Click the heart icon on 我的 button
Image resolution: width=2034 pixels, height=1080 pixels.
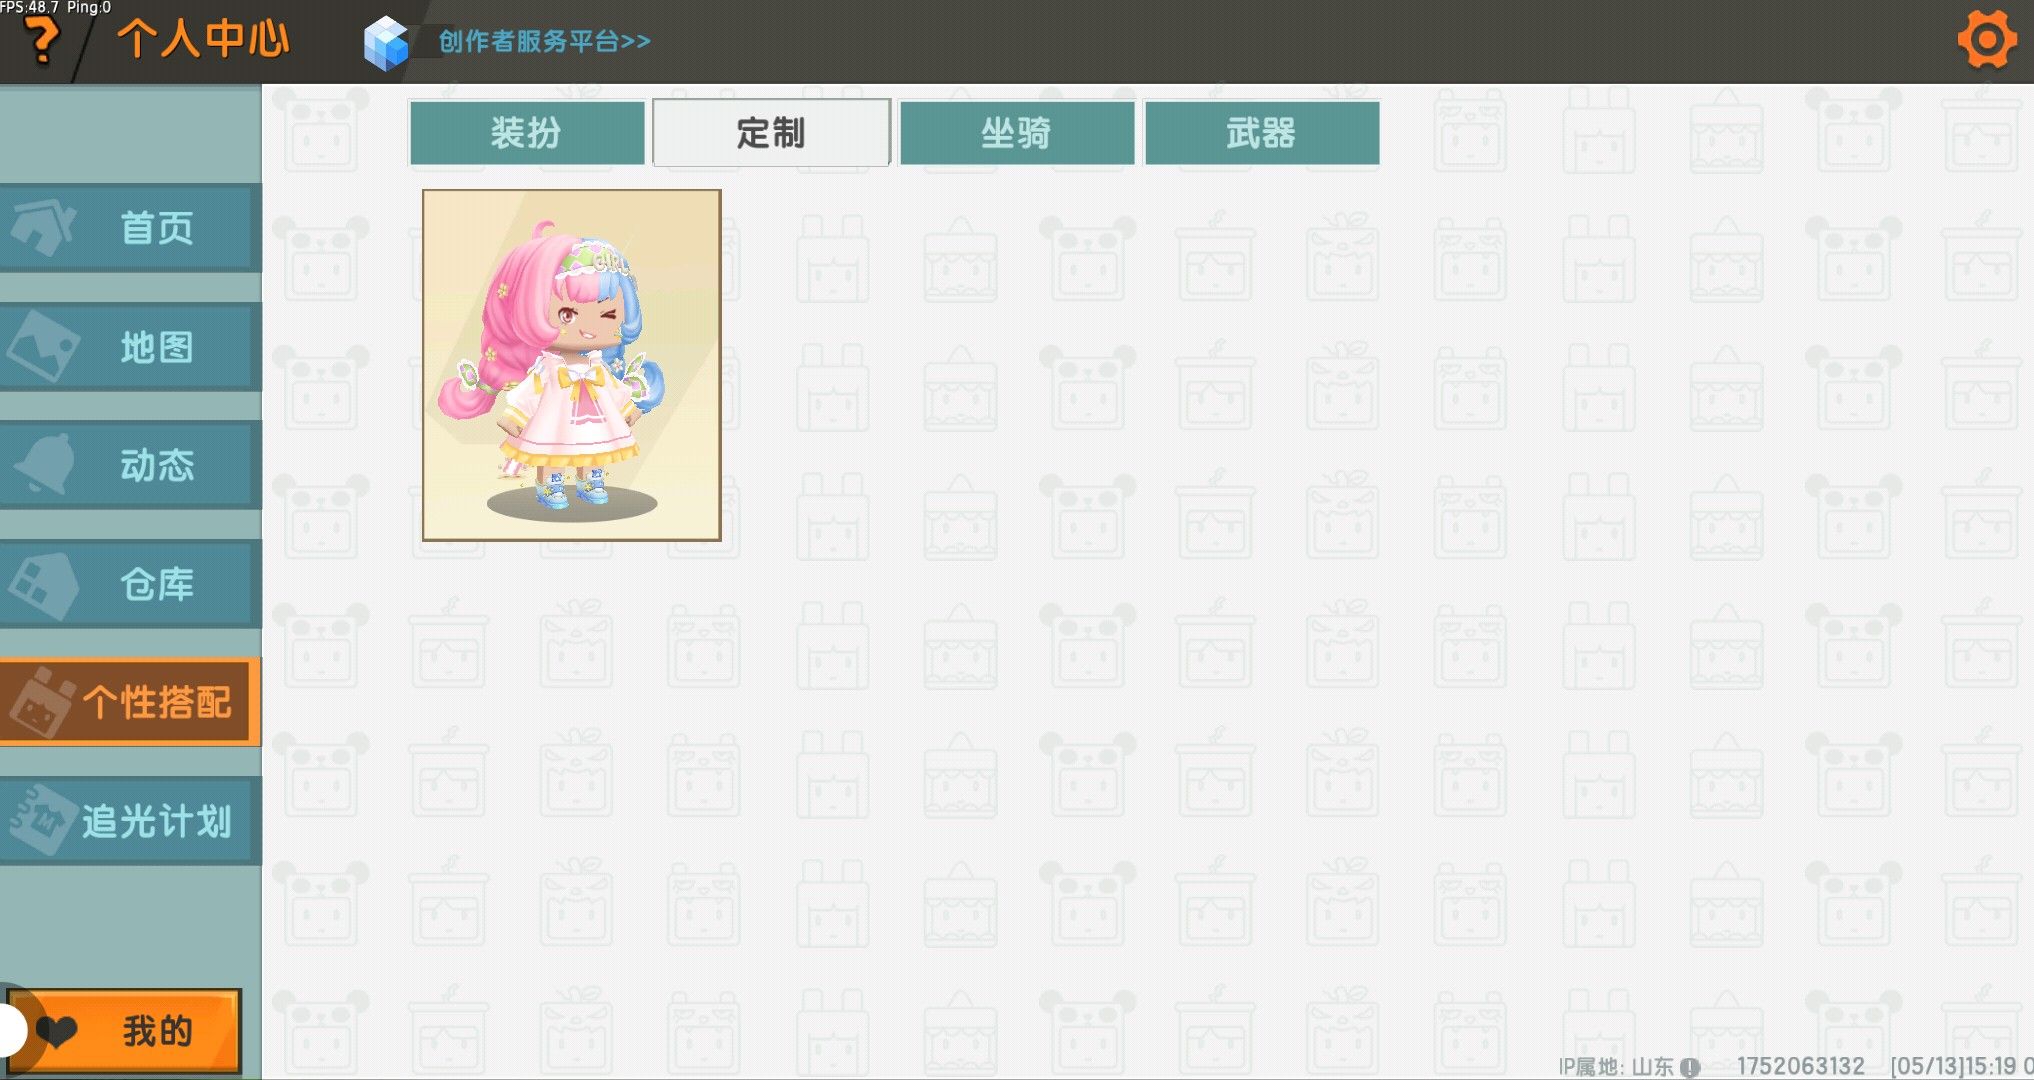point(56,1030)
